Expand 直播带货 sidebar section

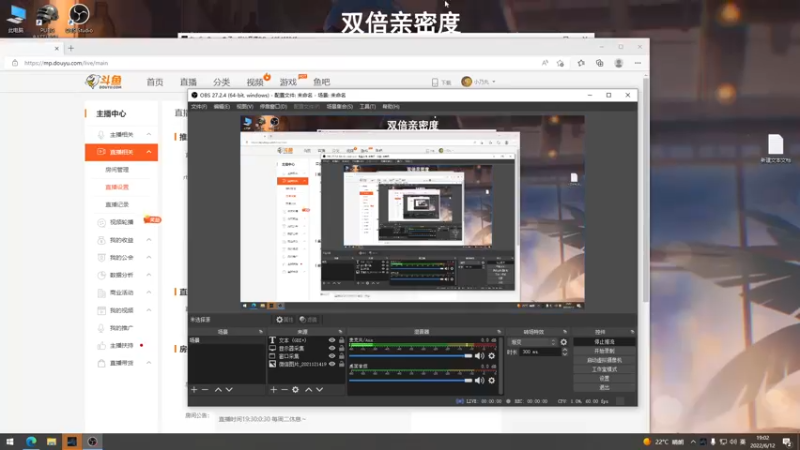[149, 363]
